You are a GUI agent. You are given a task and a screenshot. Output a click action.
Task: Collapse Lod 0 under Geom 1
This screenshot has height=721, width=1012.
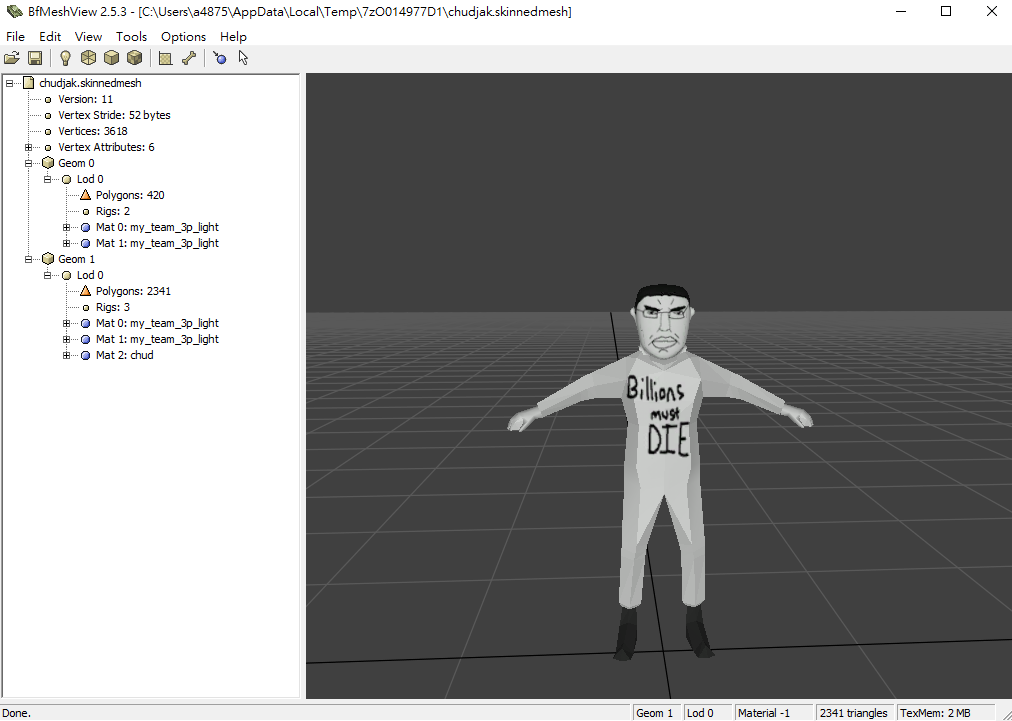tap(48, 275)
